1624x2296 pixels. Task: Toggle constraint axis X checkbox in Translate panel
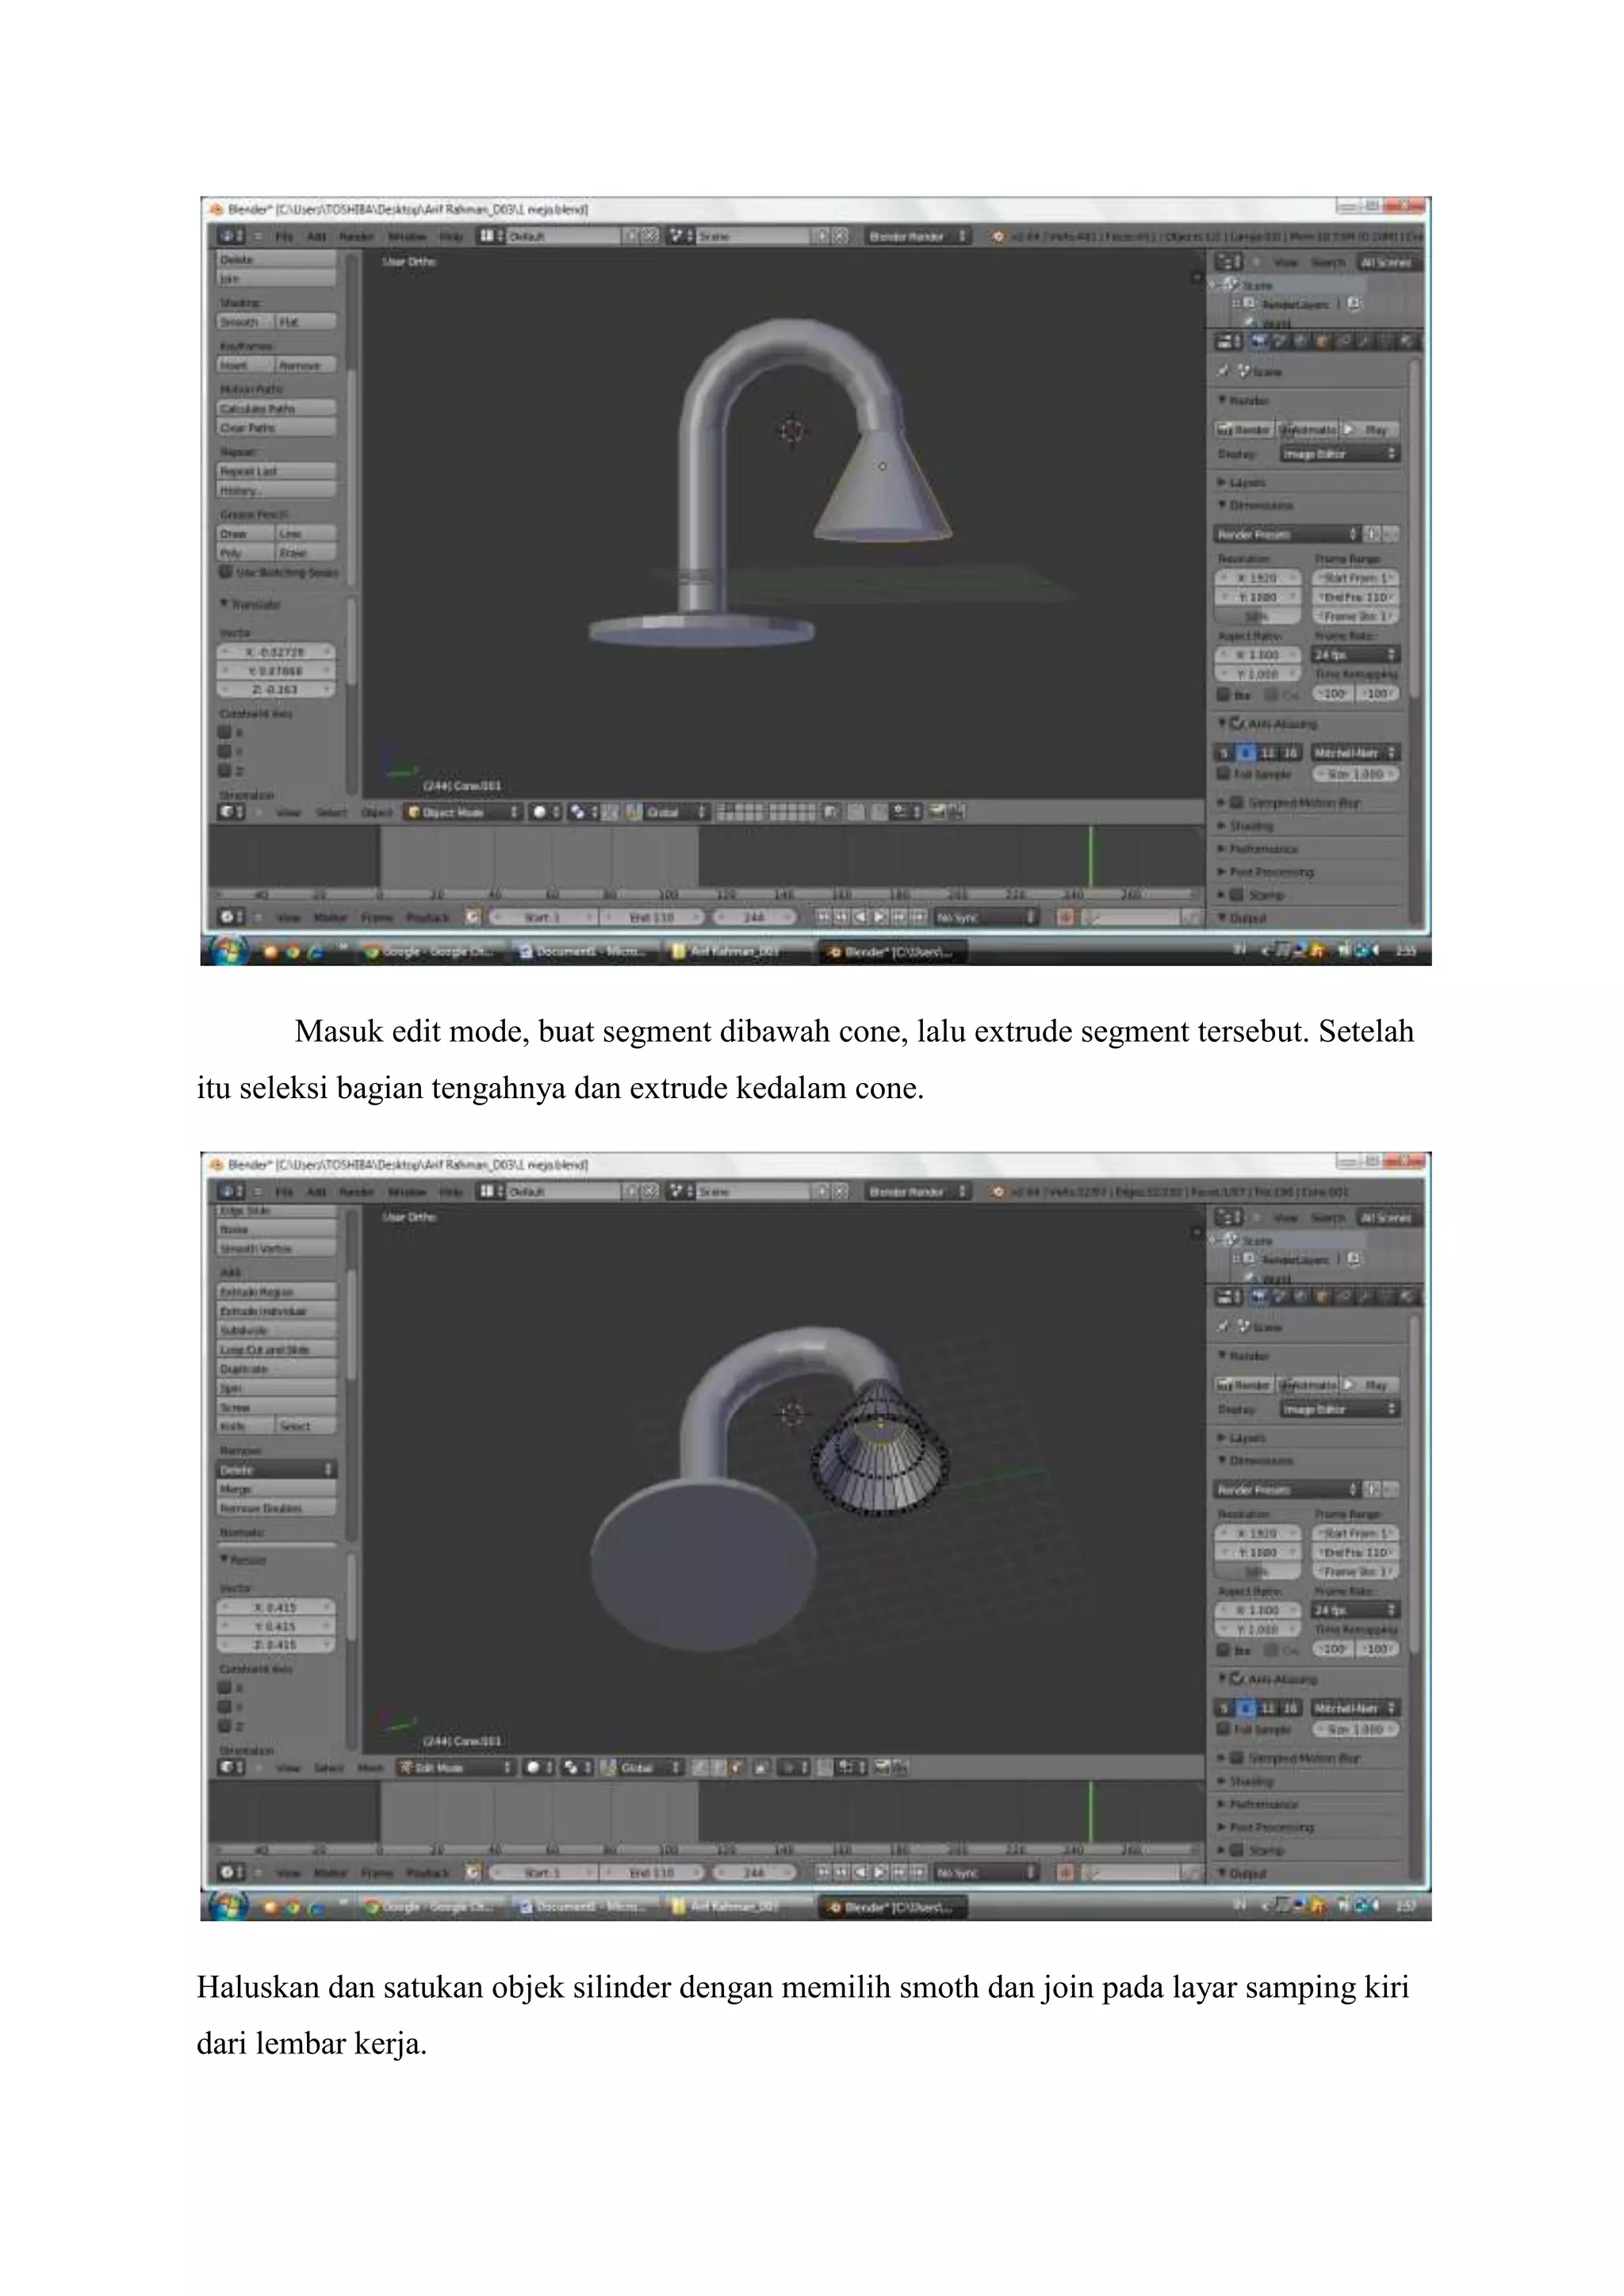225,732
